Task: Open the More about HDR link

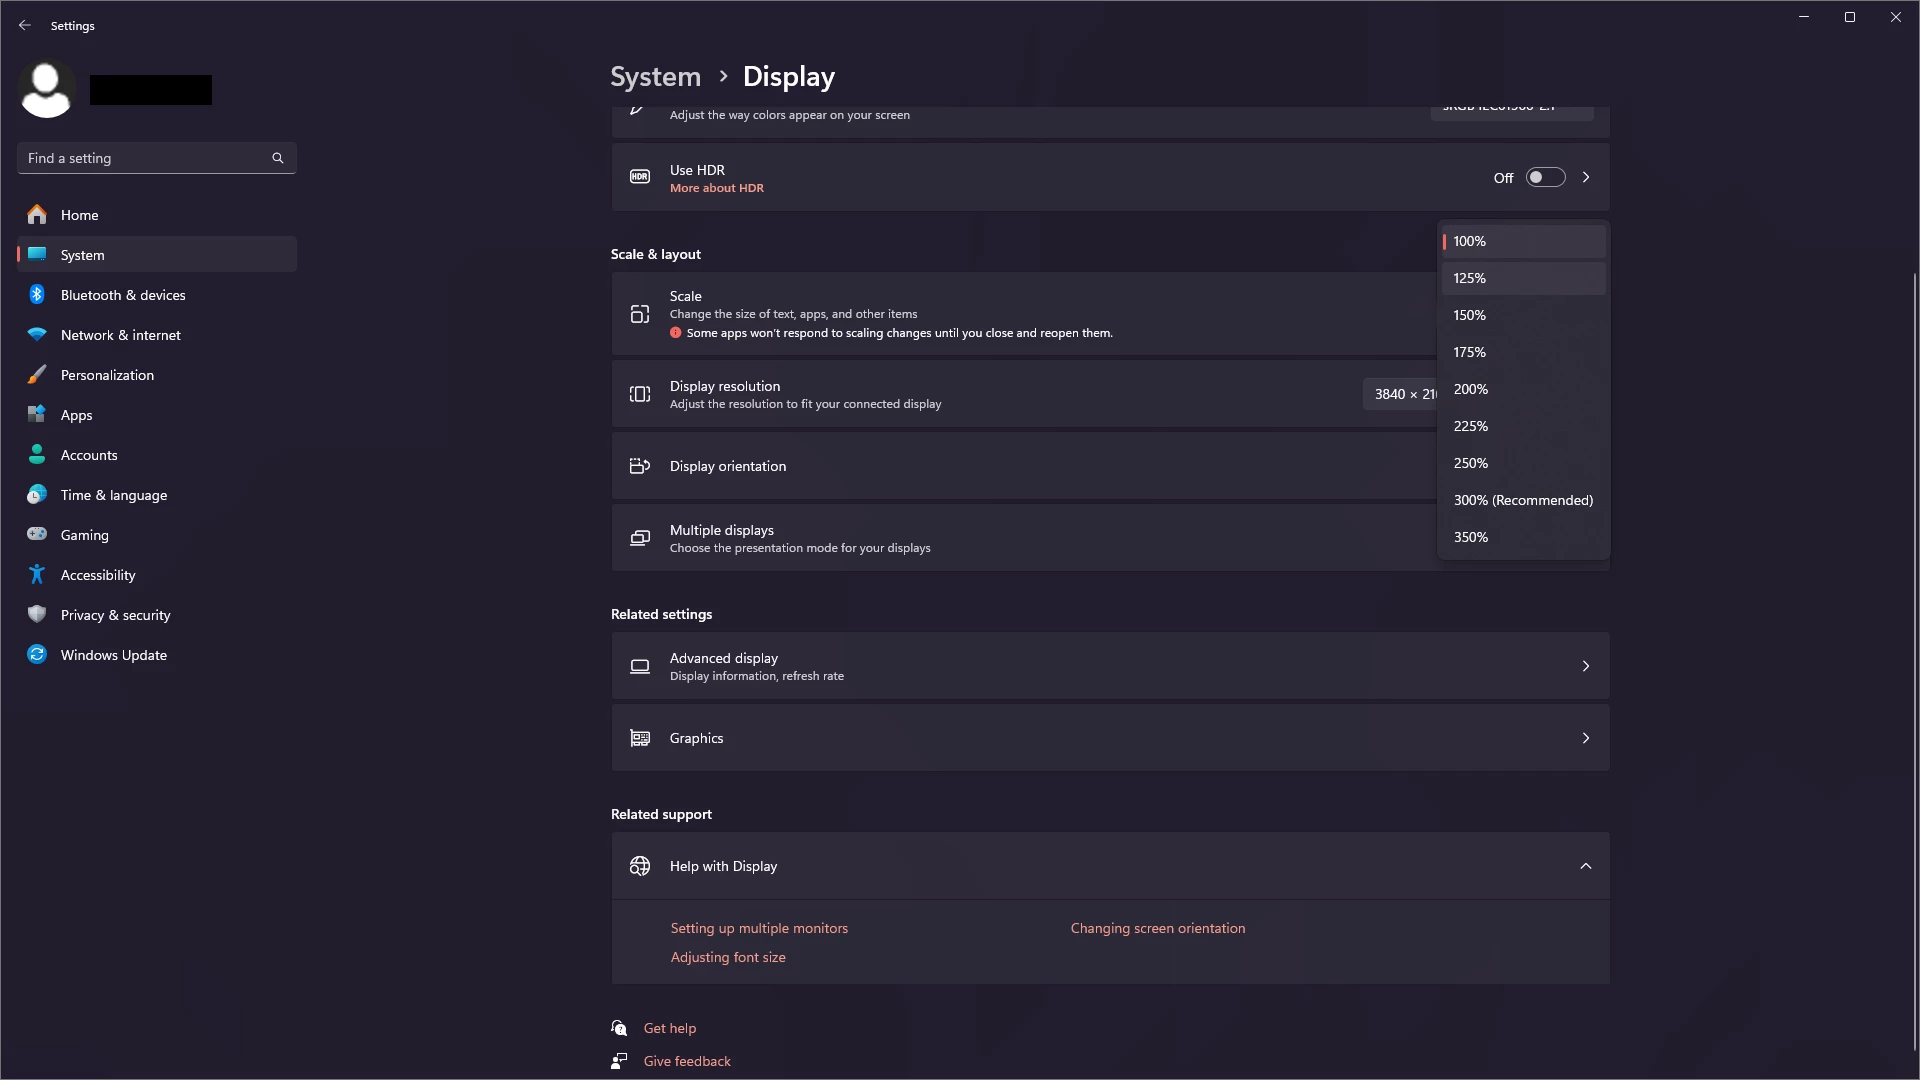Action: pos(716,188)
